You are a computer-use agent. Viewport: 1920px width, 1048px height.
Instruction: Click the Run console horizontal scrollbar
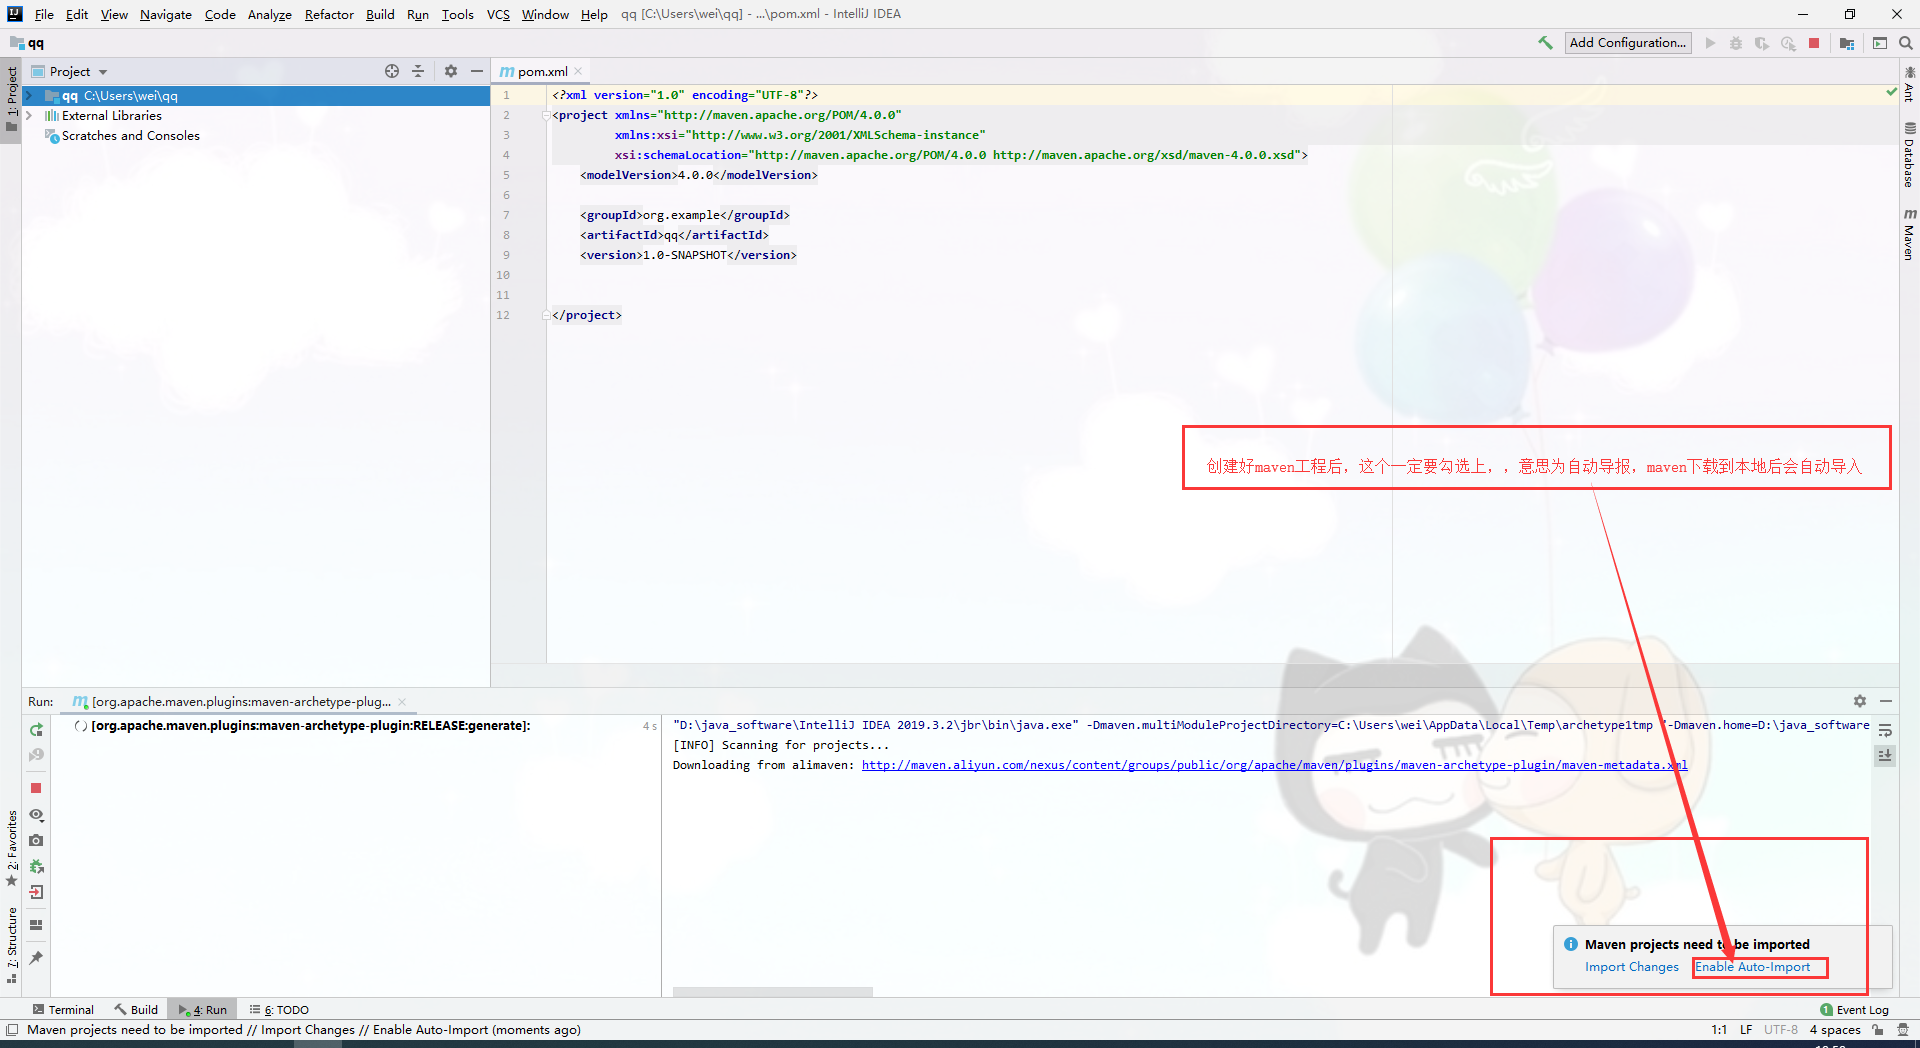pyautogui.click(x=773, y=992)
